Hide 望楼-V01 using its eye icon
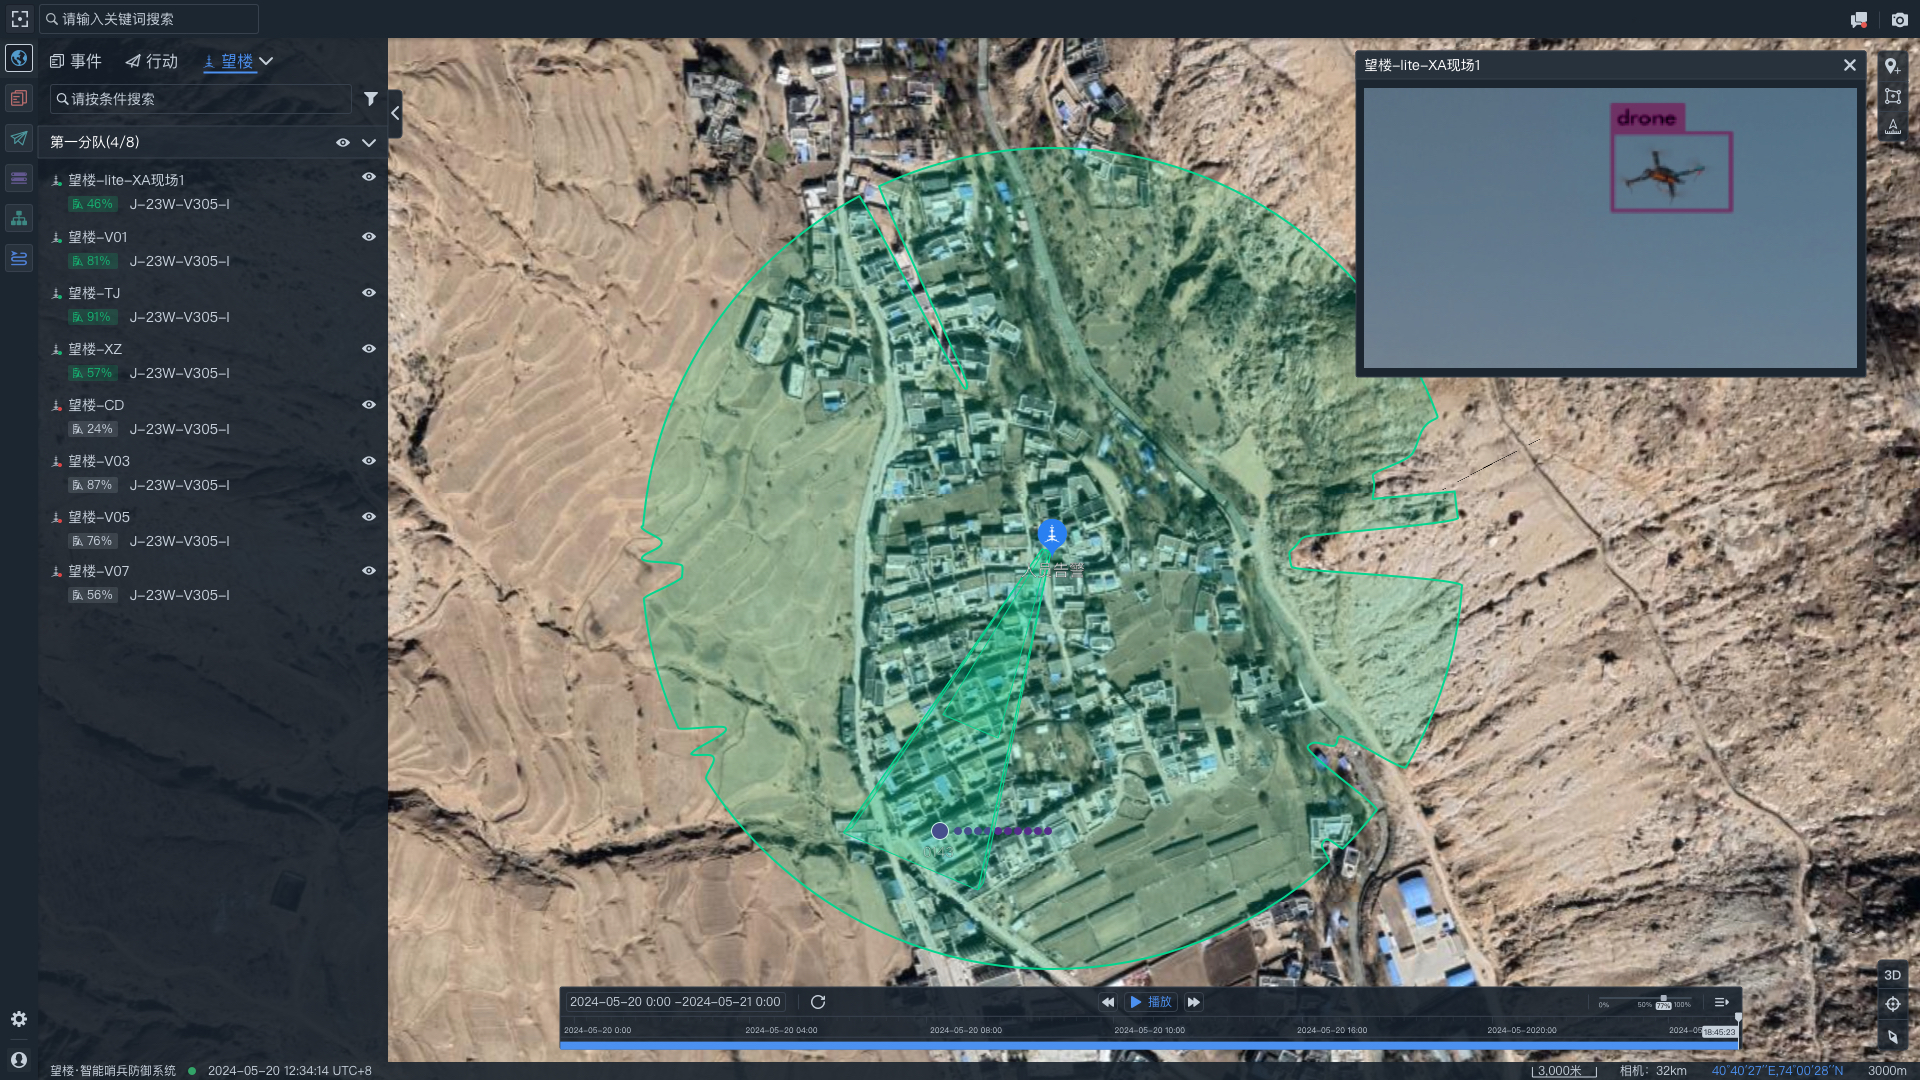Viewport: 1920px width, 1080px height. (369, 237)
